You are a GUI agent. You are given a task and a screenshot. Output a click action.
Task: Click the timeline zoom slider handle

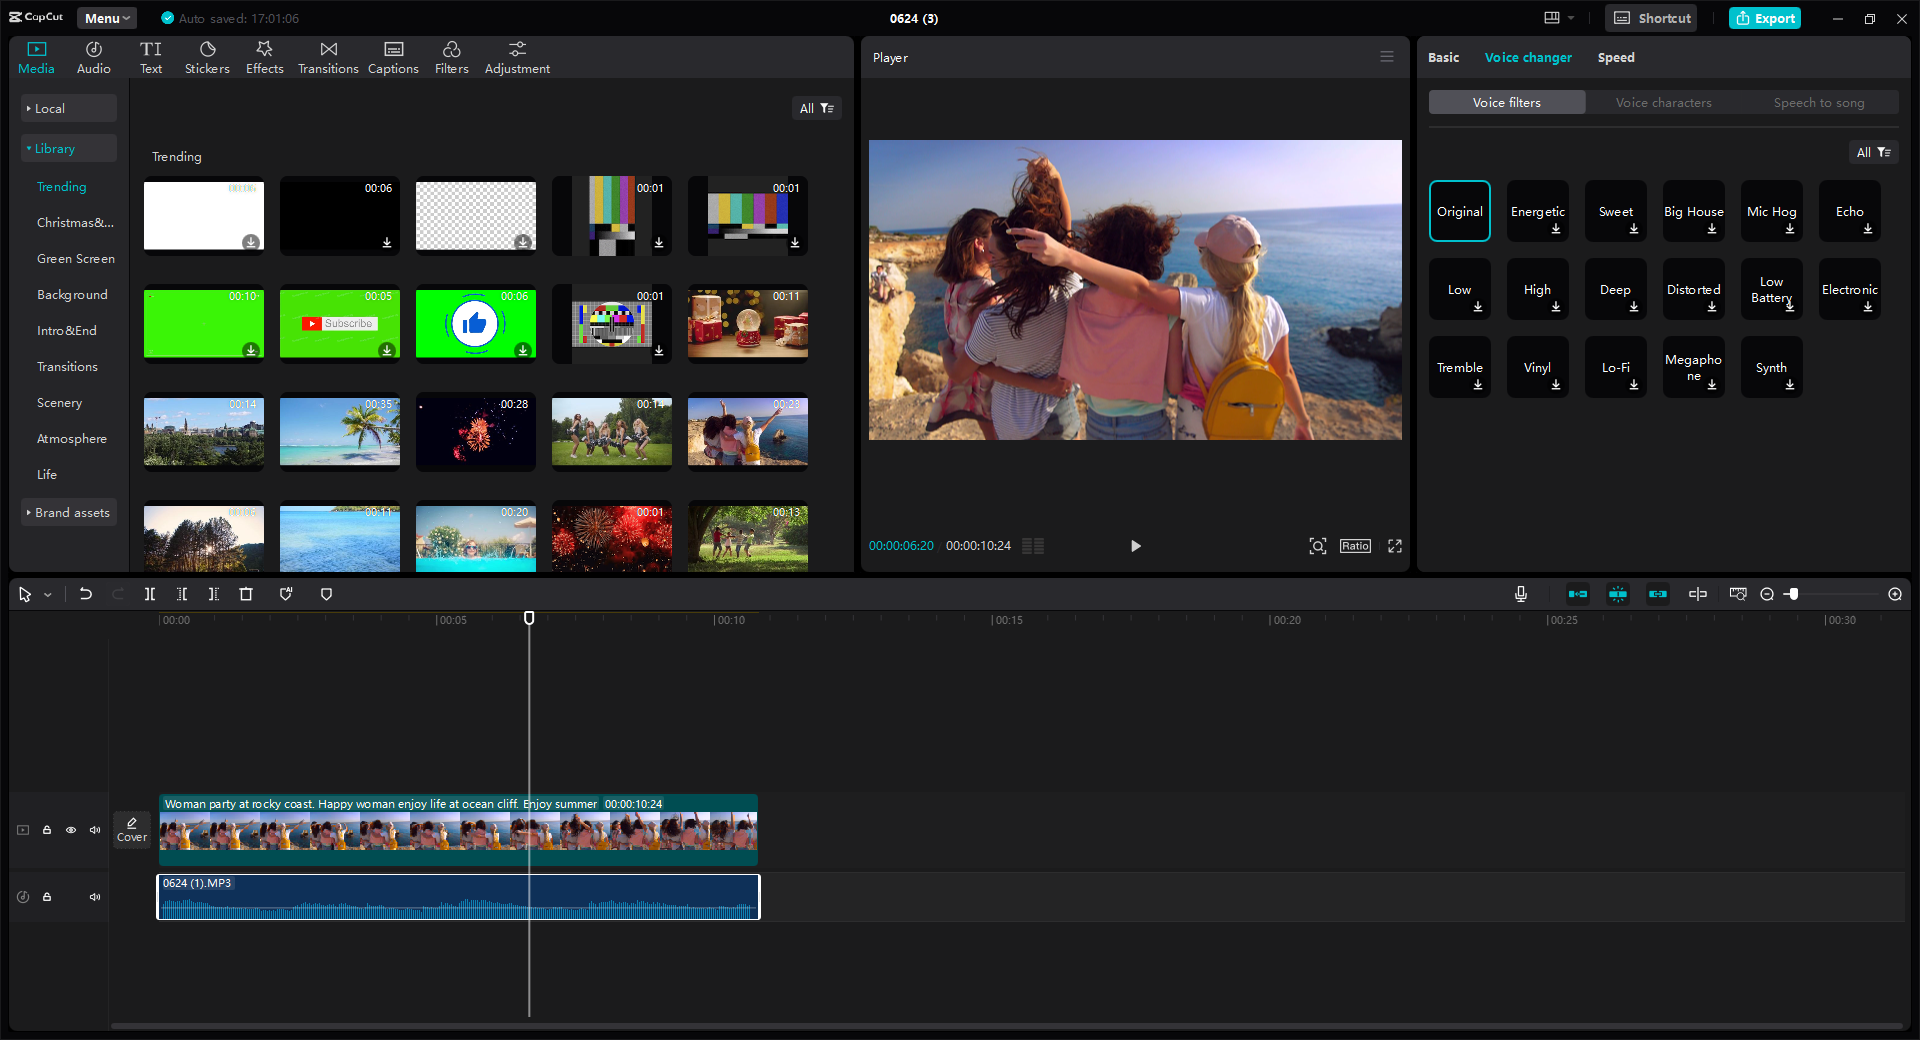pyautogui.click(x=1793, y=594)
